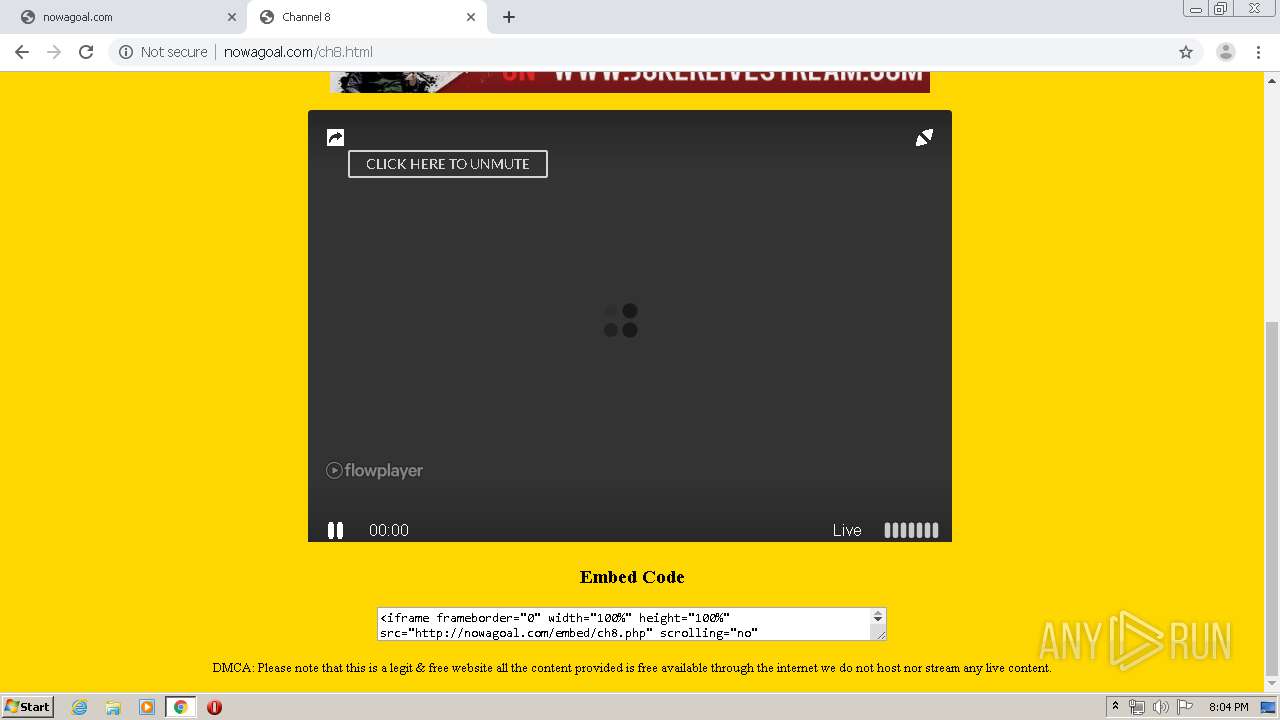This screenshot has height=720, width=1280.
Task: Click the jokerlivestream banner ad
Action: (x=630, y=82)
